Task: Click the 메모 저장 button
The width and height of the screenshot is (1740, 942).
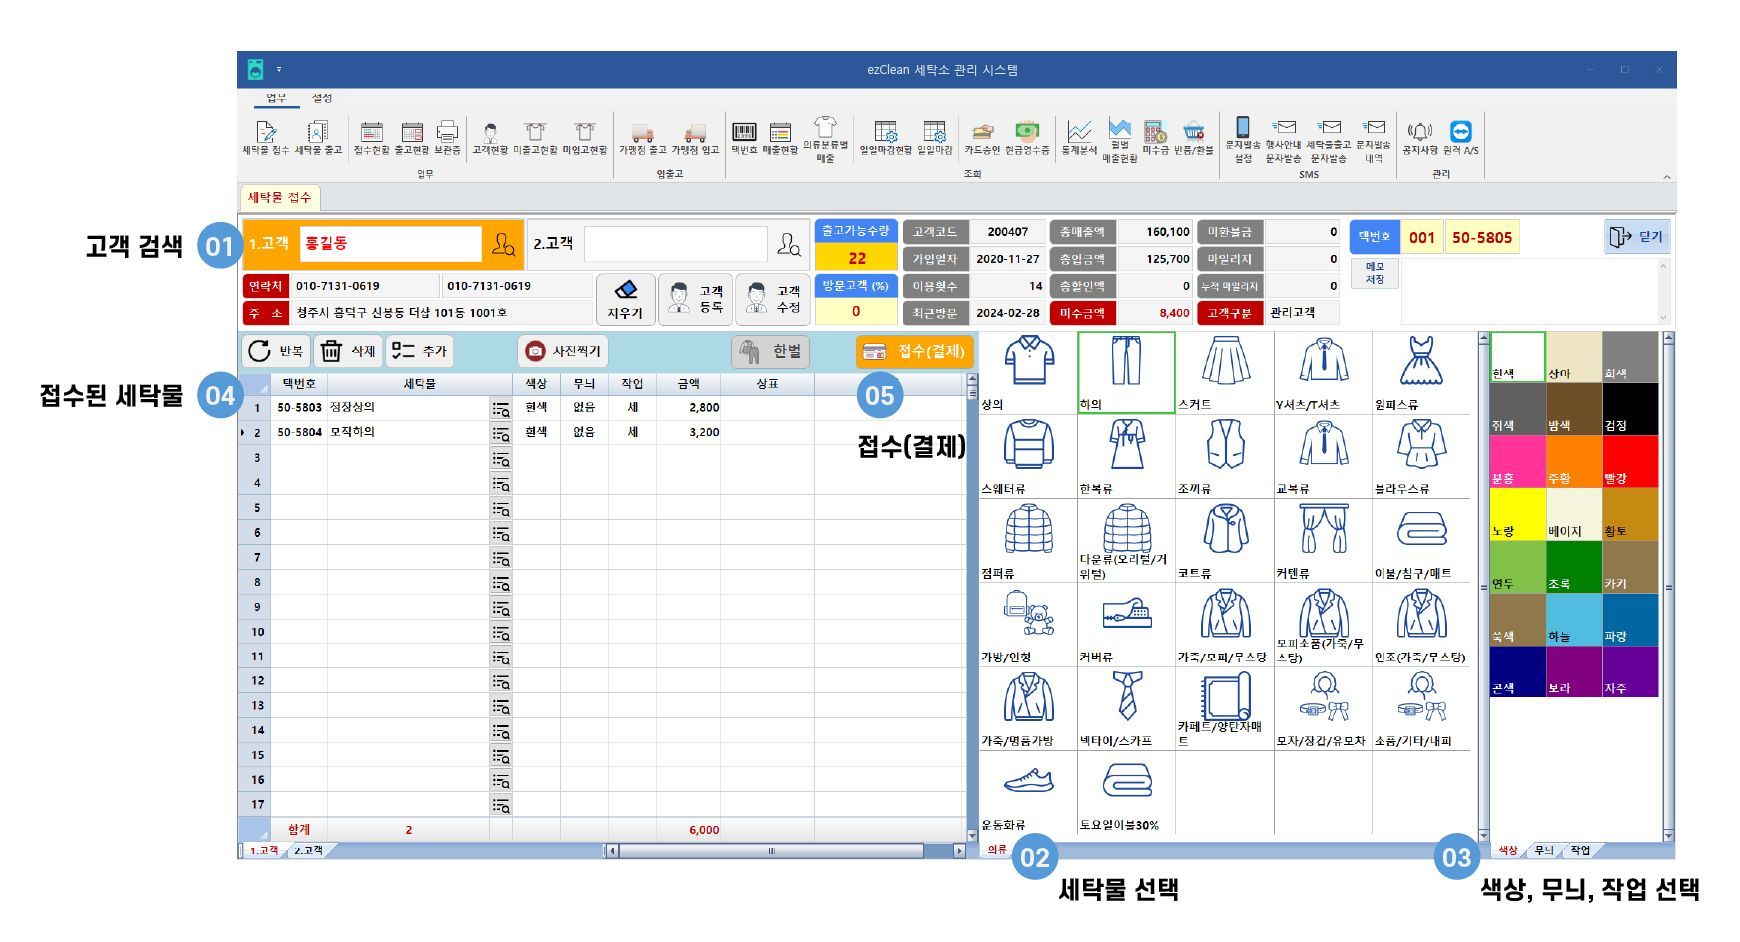Action: pos(1375,274)
